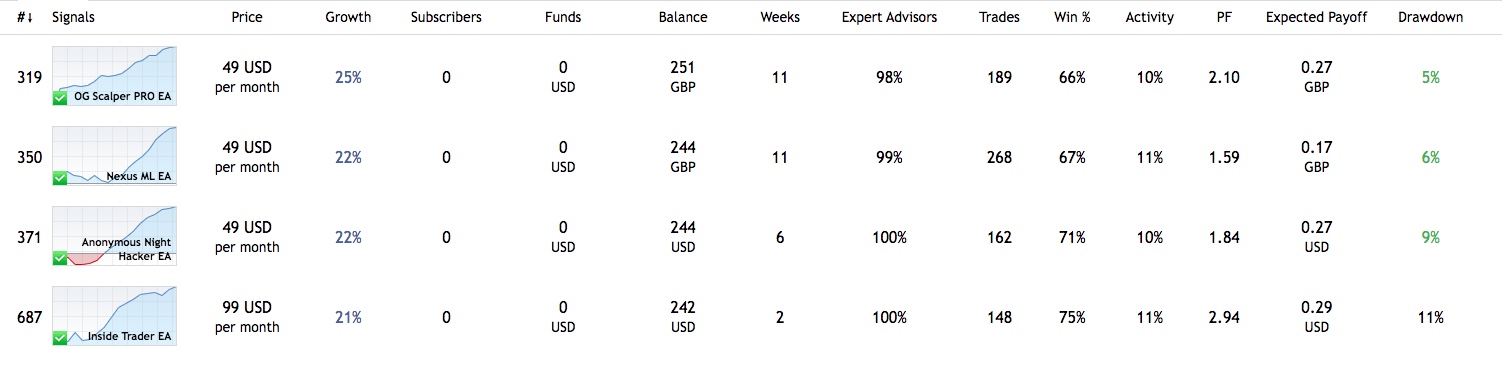Click the green checkmark on OG Scalper PRO EA

[x=60, y=98]
